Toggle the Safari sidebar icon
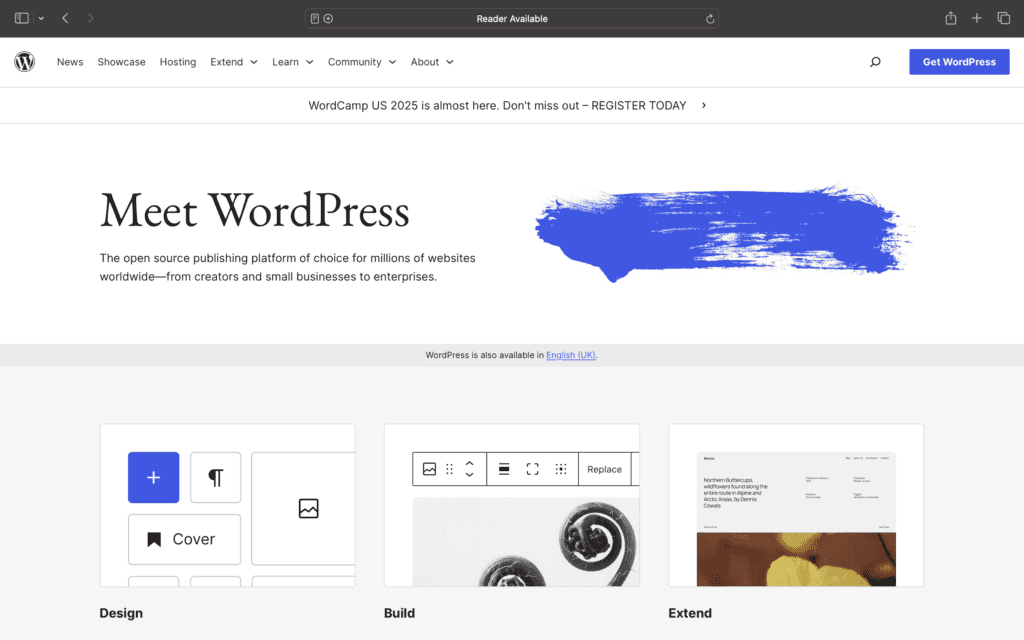1024x640 pixels. click(x=22, y=18)
